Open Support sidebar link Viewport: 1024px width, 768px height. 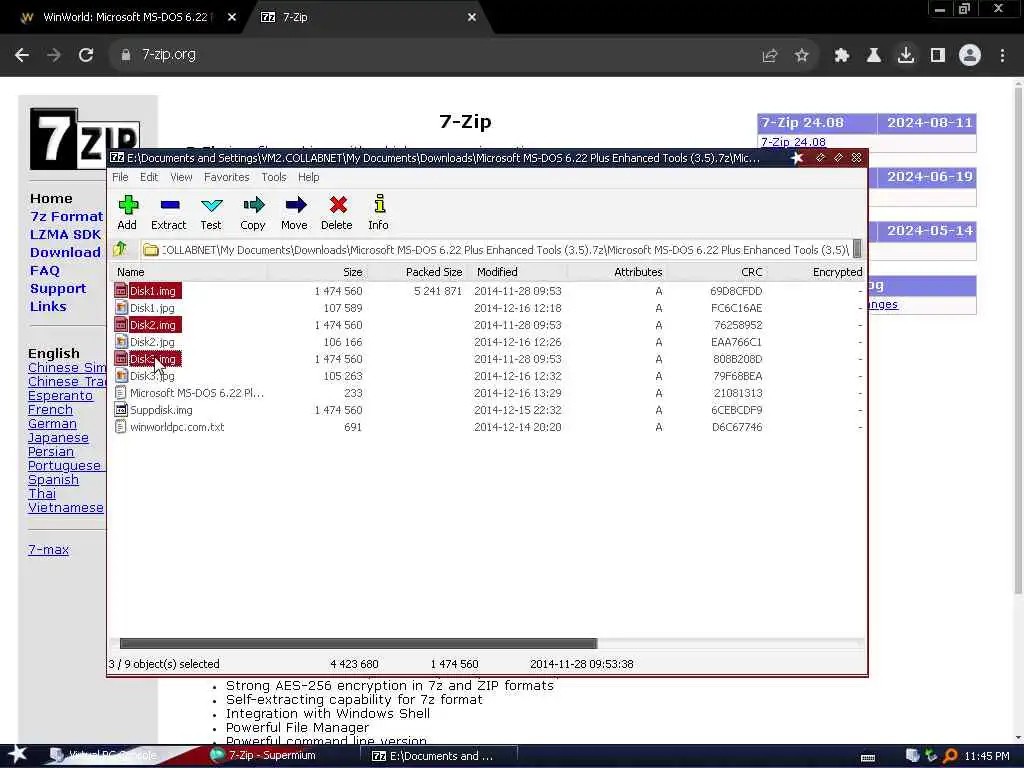click(57, 289)
